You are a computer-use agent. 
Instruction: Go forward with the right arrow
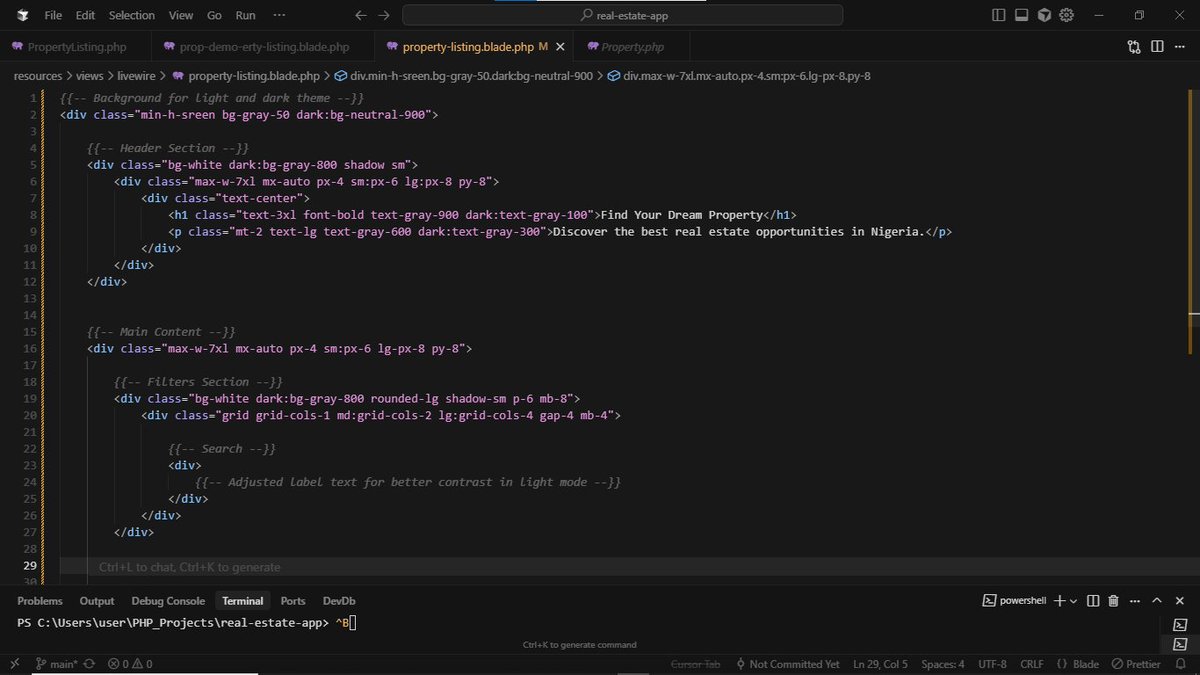(384, 15)
